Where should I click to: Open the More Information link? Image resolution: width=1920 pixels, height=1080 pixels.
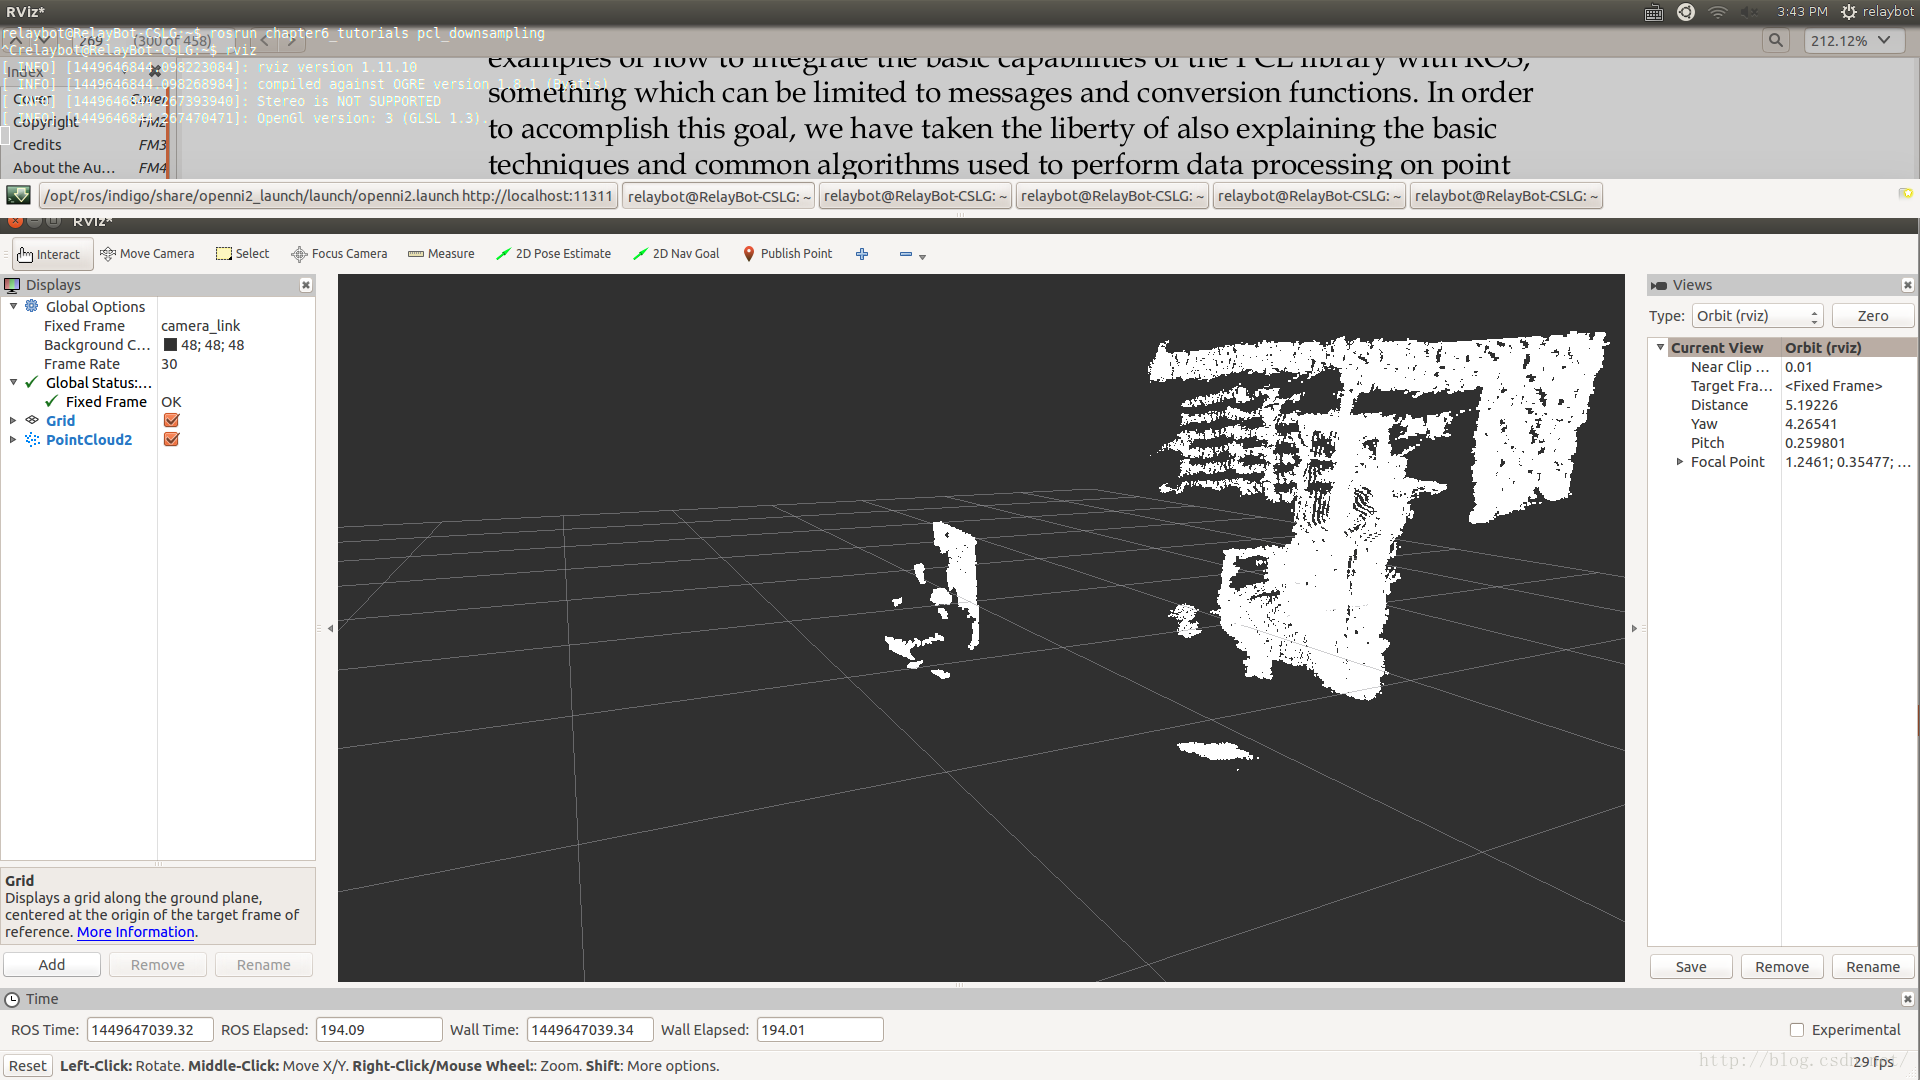(x=136, y=932)
